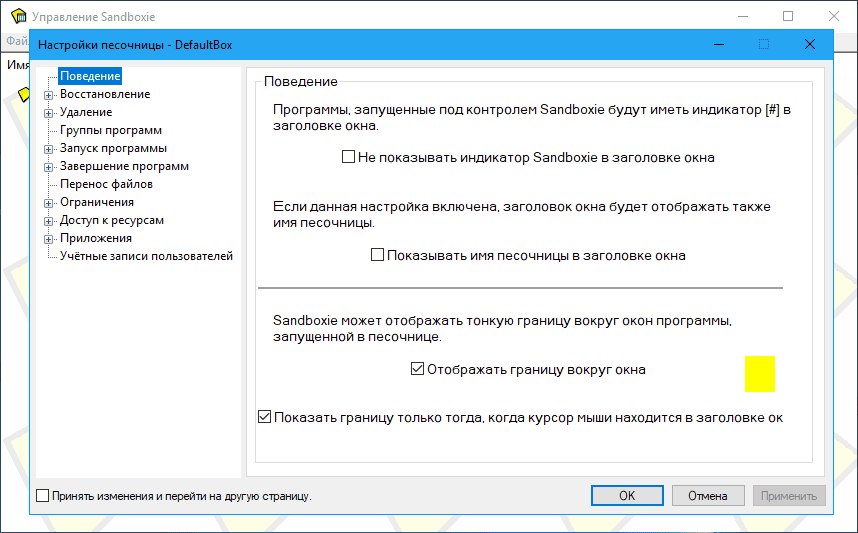Tick Принять изменения и перейти checkbox

pos(43,496)
